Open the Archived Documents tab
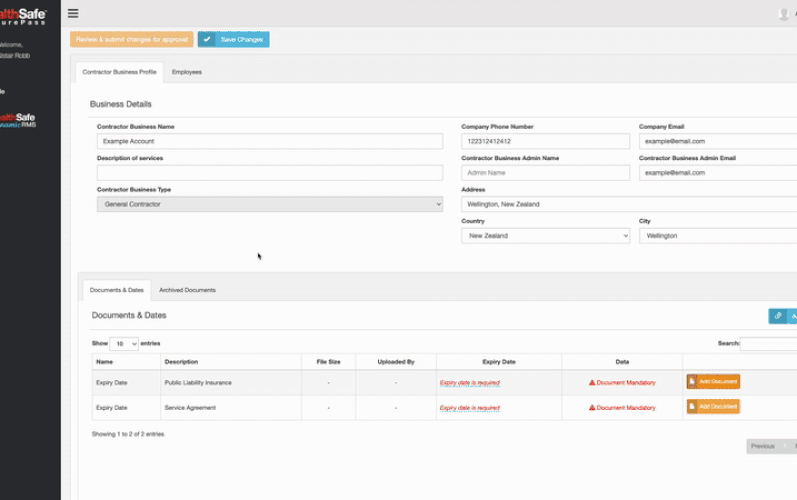797x500 pixels. pyautogui.click(x=187, y=290)
